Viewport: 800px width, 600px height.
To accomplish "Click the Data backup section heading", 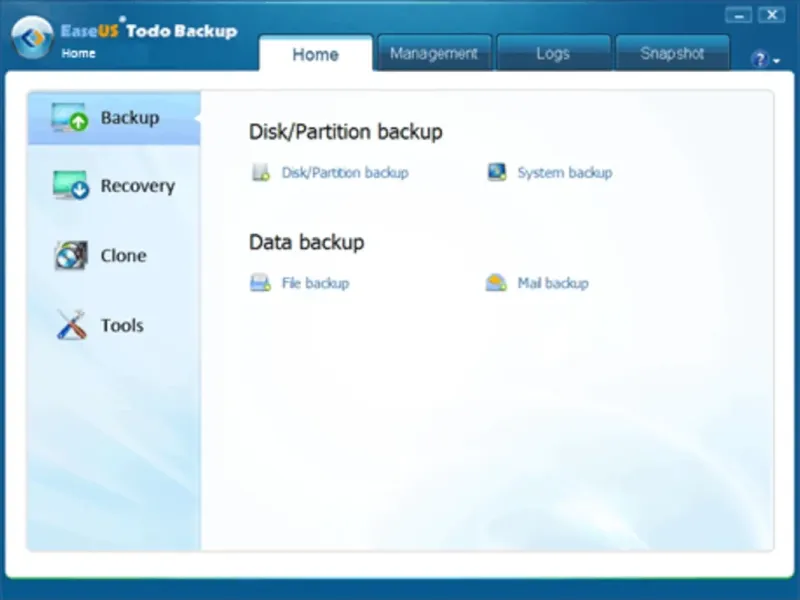I will [x=307, y=242].
